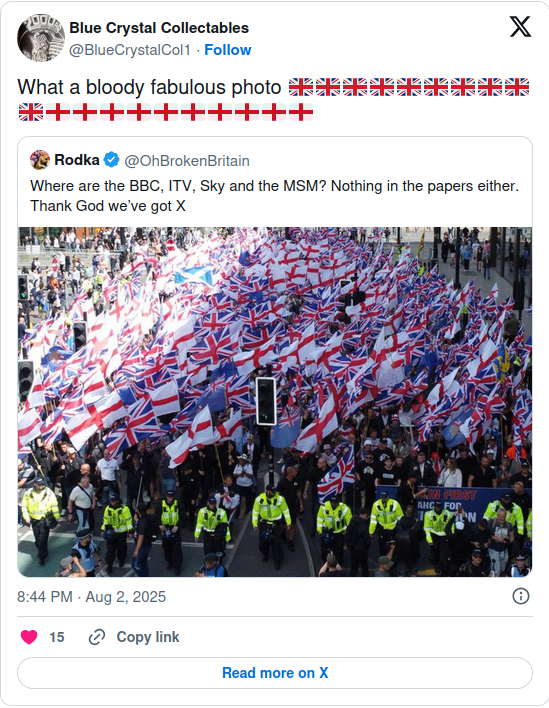Click the quoted tweet text about BBC, ITV
The width and height of the screenshot is (549, 708).
(274, 196)
